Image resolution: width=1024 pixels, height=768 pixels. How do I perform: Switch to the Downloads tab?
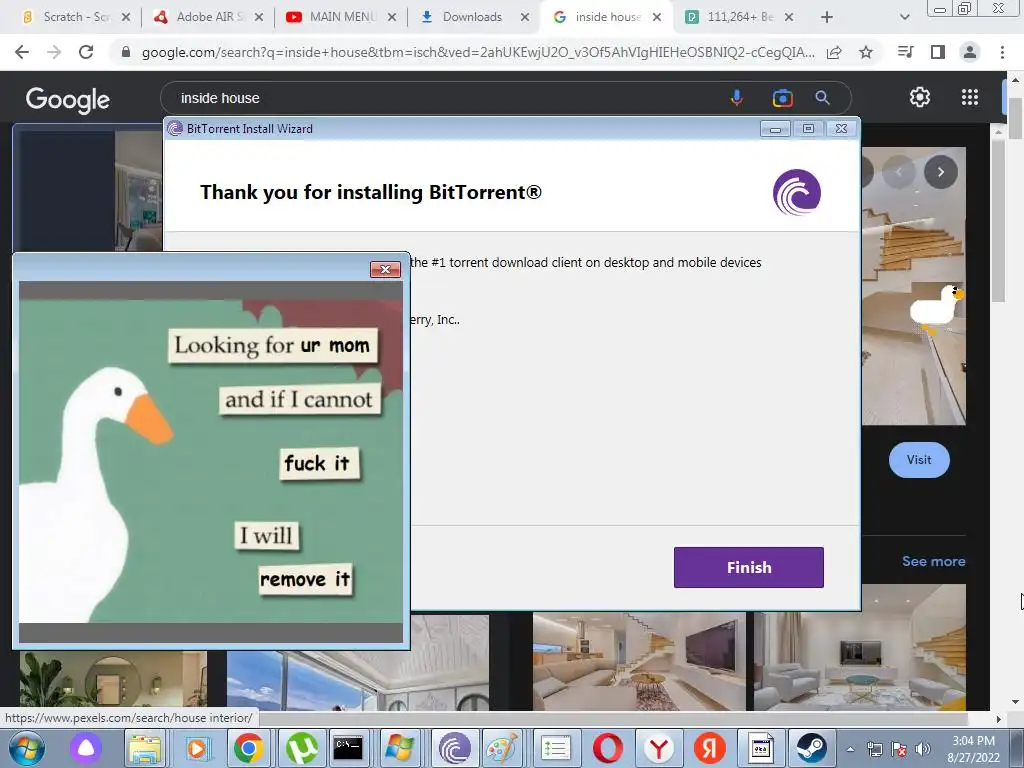473,17
